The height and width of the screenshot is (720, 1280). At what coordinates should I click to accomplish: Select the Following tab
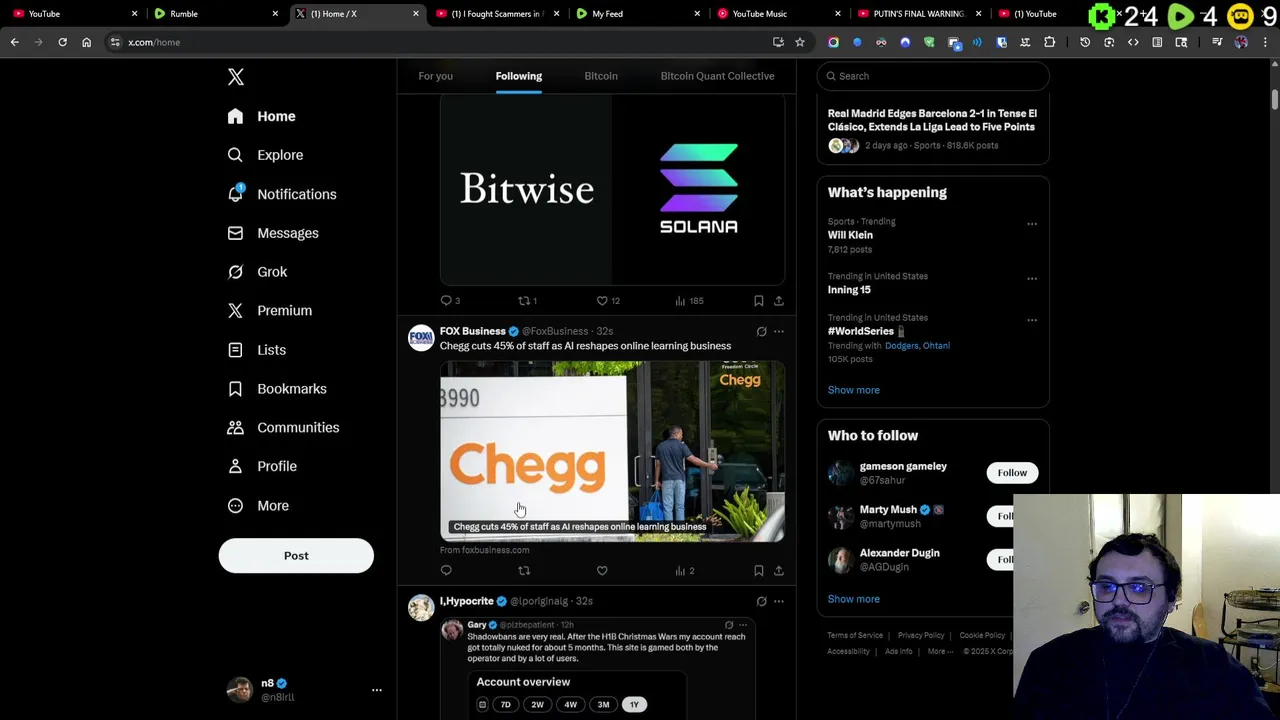click(518, 76)
